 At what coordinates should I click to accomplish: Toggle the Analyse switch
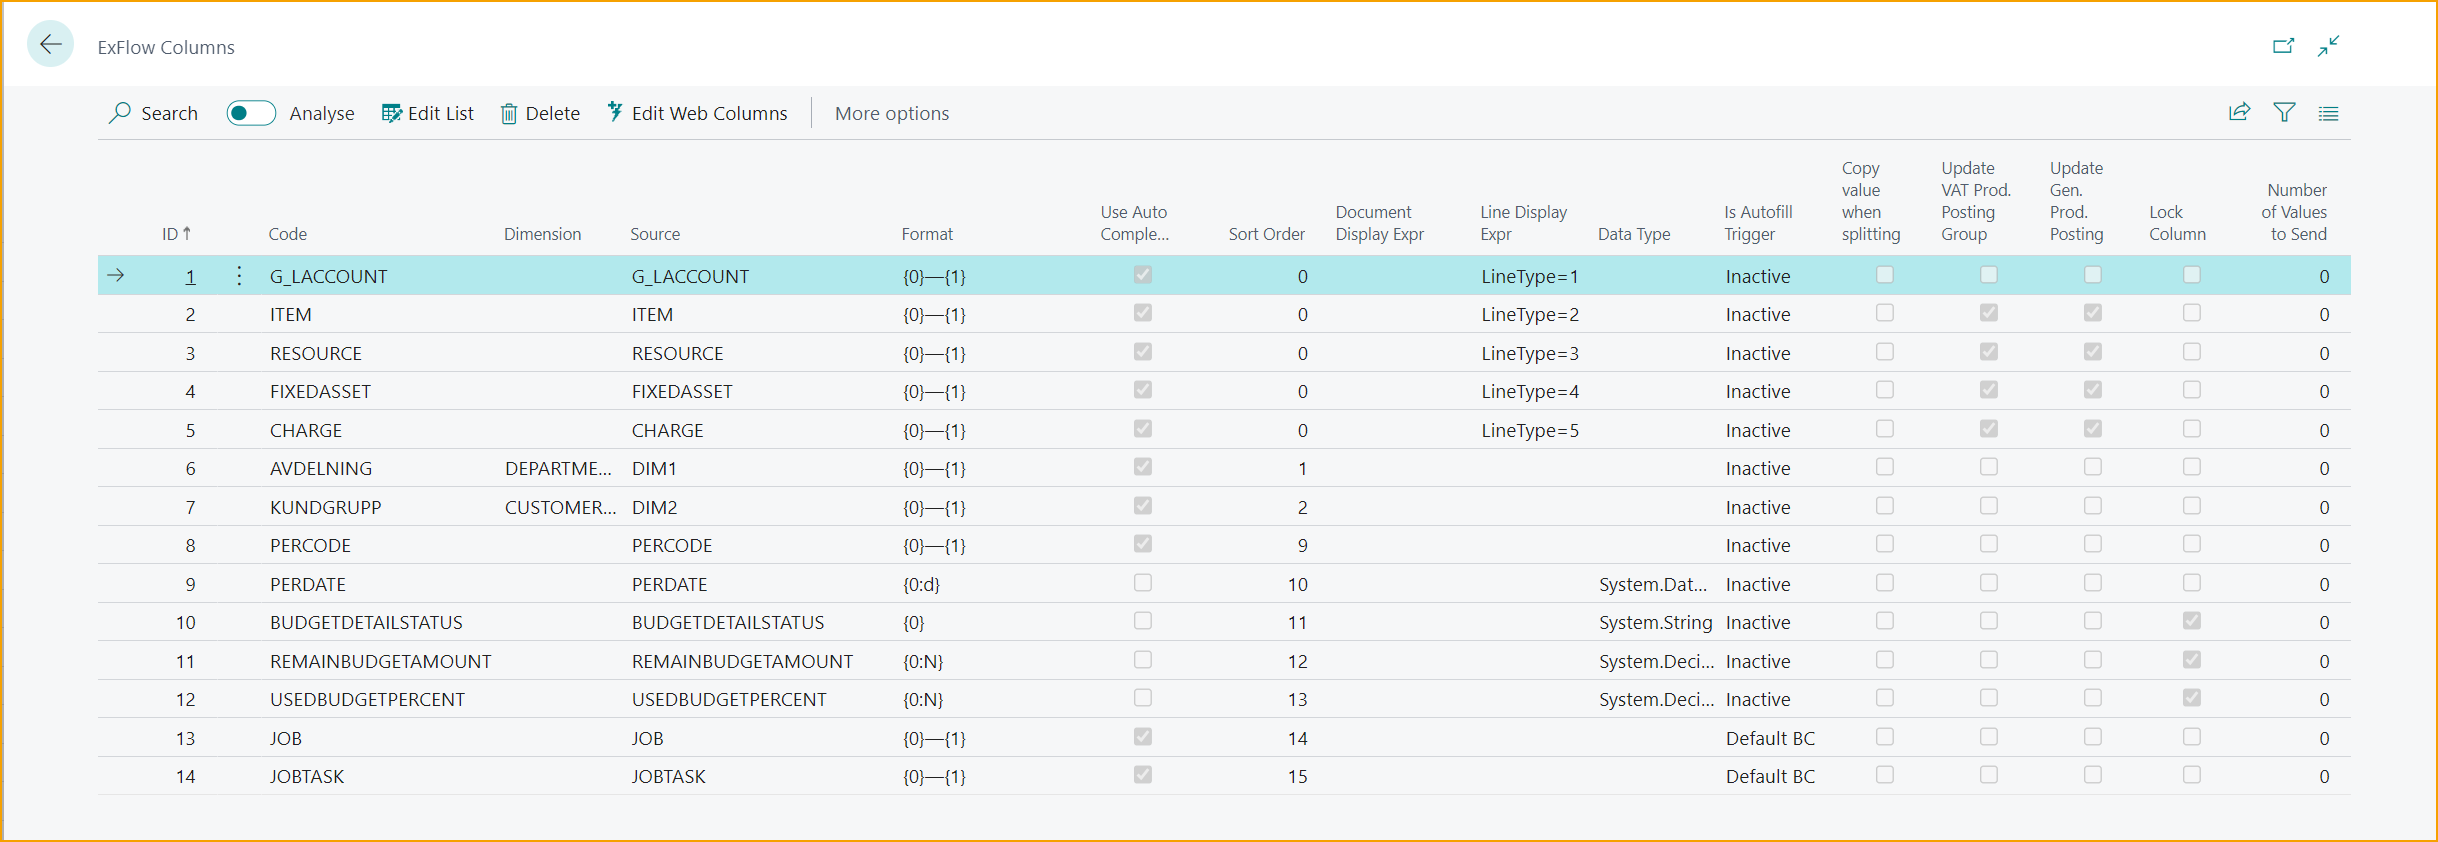coord(250,113)
